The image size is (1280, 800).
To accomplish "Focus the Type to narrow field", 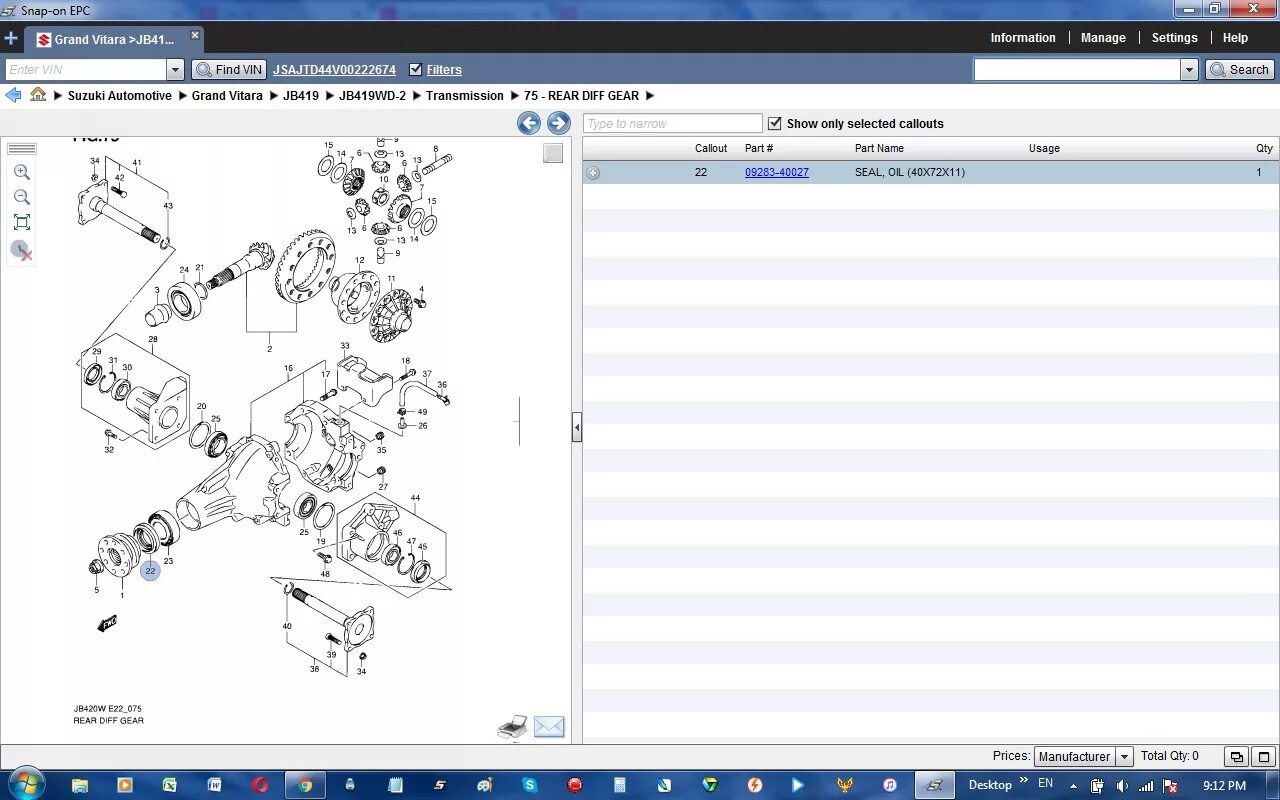I will pyautogui.click(x=673, y=123).
